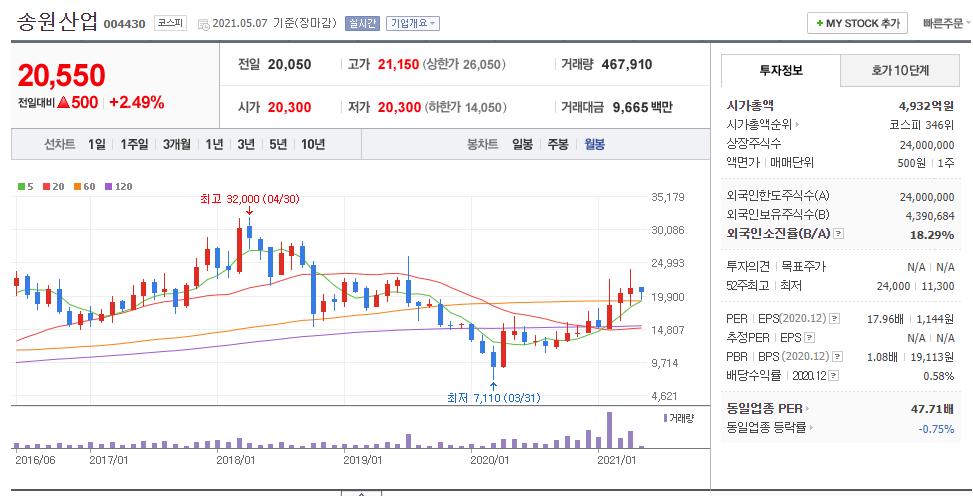Click the calendar icon beside the 2021.05.07 date
Image resolution: width=973 pixels, height=496 pixels.
pyautogui.click(x=203, y=24)
